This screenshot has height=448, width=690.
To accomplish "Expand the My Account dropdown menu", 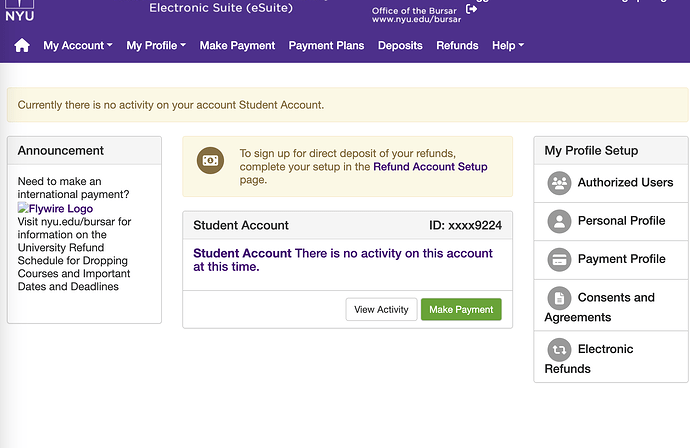I will [78, 46].
